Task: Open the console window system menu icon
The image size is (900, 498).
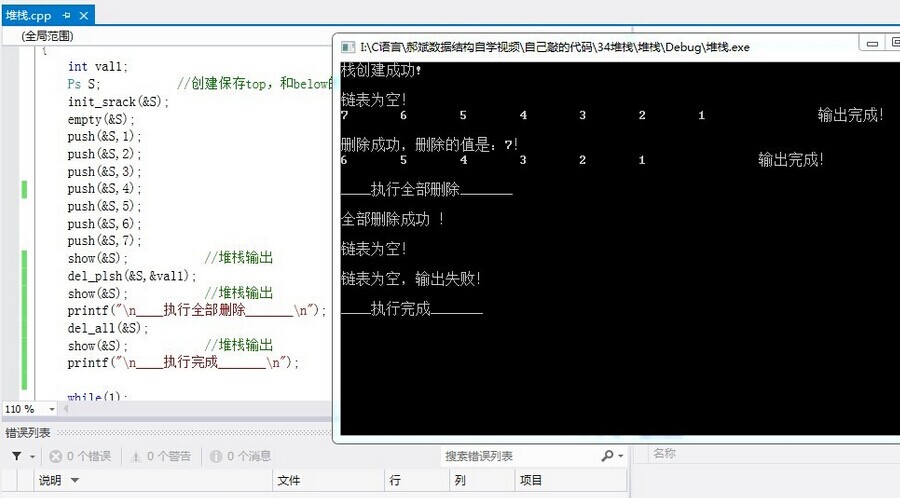Action: coord(347,46)
